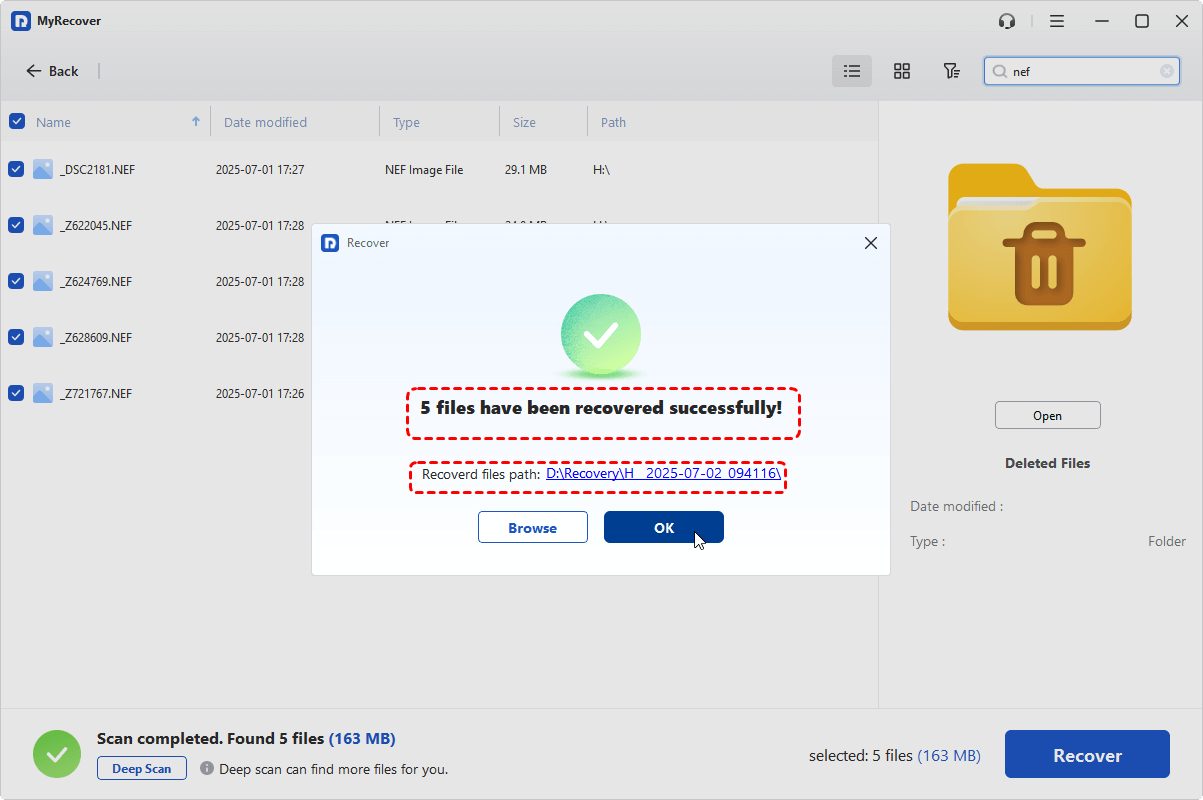Select the _DSC2181.NEF file name
This screenshot has width=1203, height=800.
[x=97, y=170]
